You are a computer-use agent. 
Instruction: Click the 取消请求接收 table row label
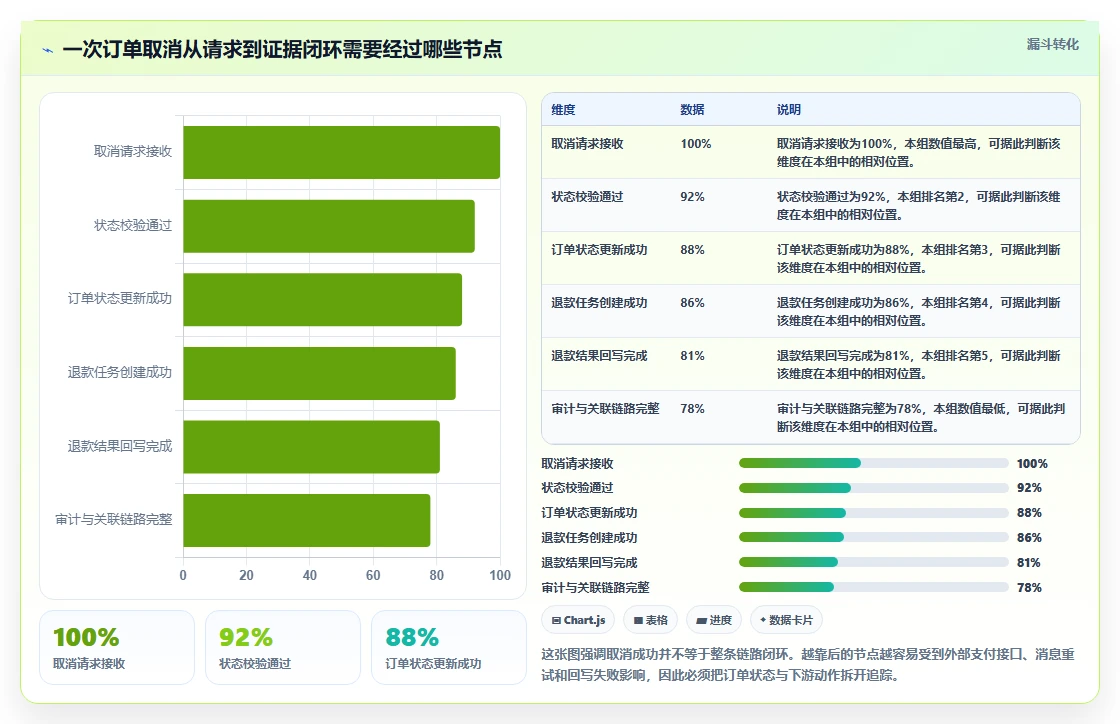[587, 144]
